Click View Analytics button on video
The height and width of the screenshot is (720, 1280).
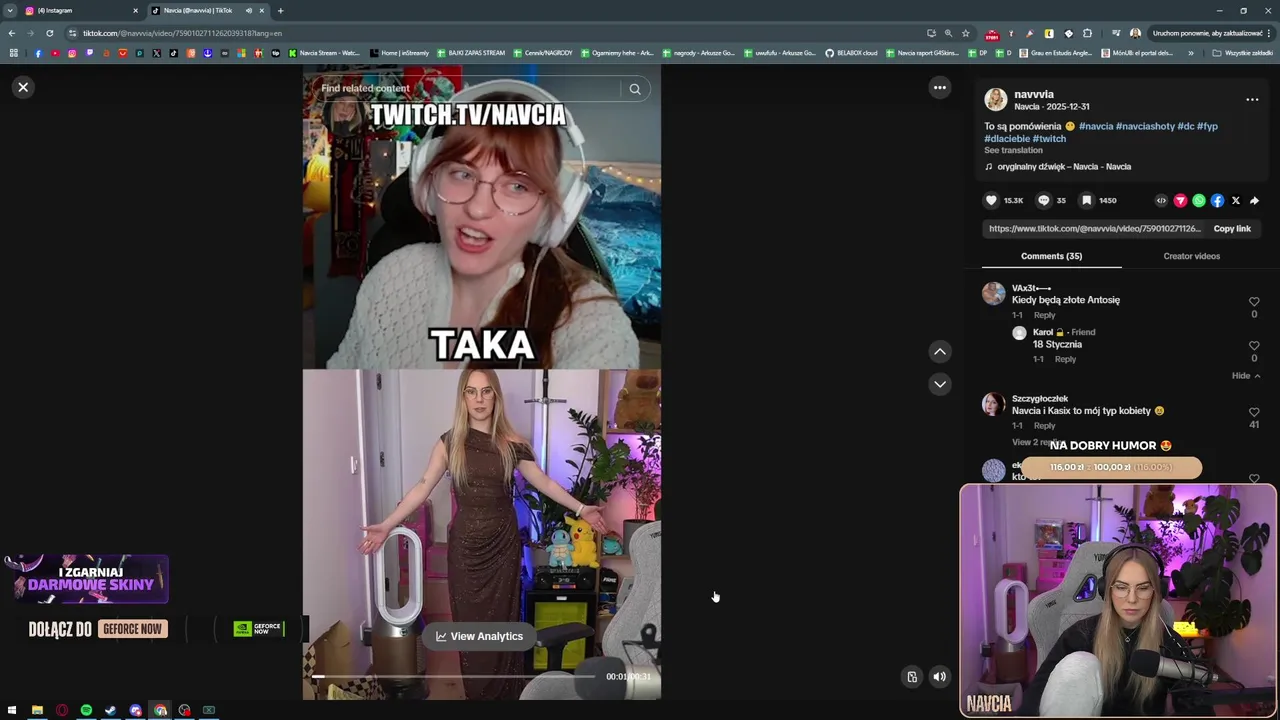click(479, 636)
